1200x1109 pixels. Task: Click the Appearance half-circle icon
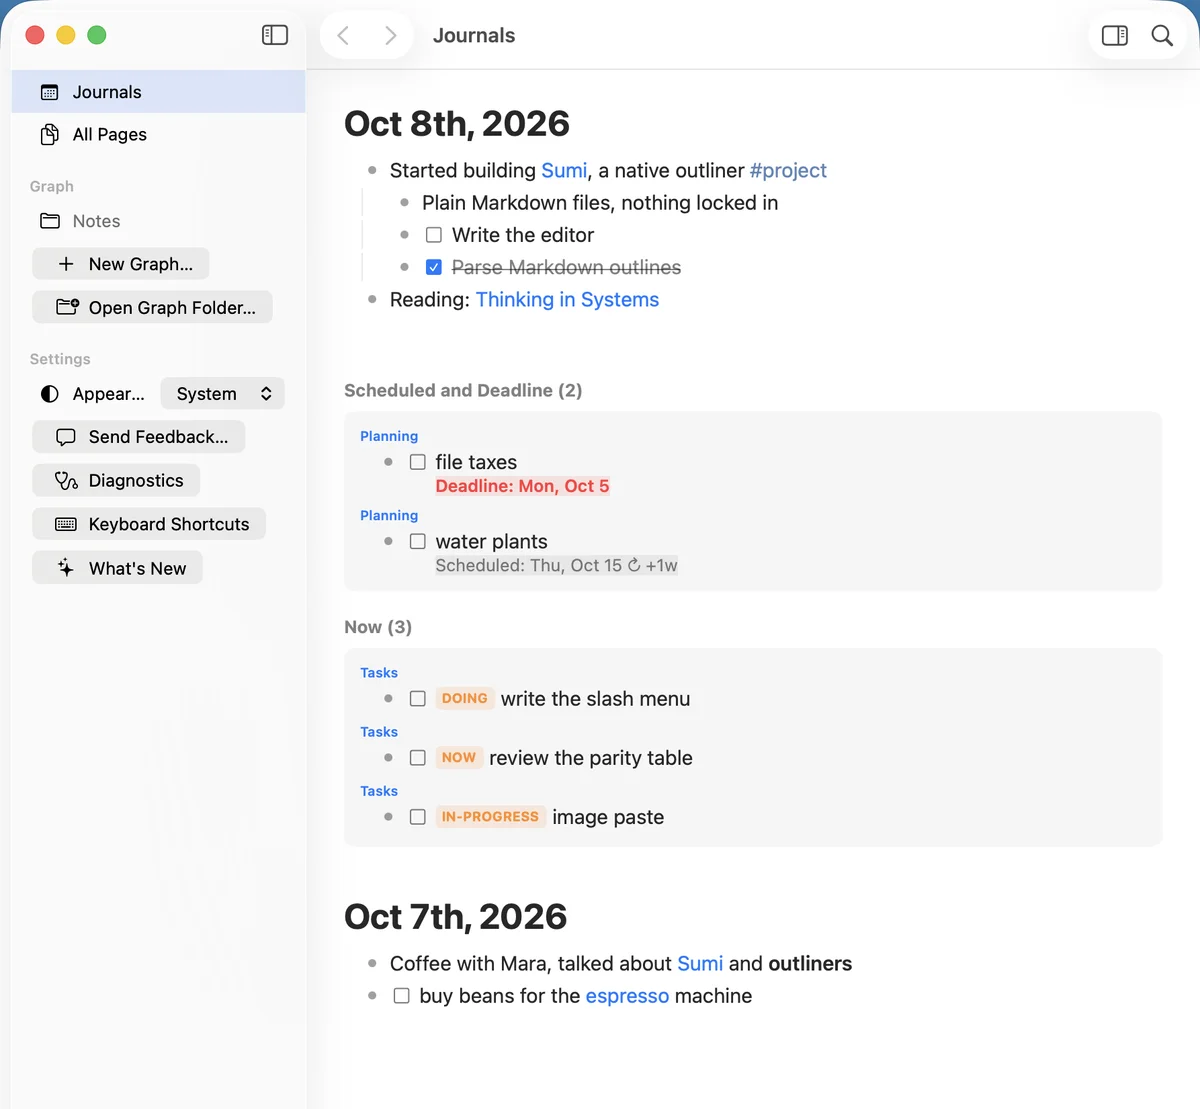[x=49, y=394]
